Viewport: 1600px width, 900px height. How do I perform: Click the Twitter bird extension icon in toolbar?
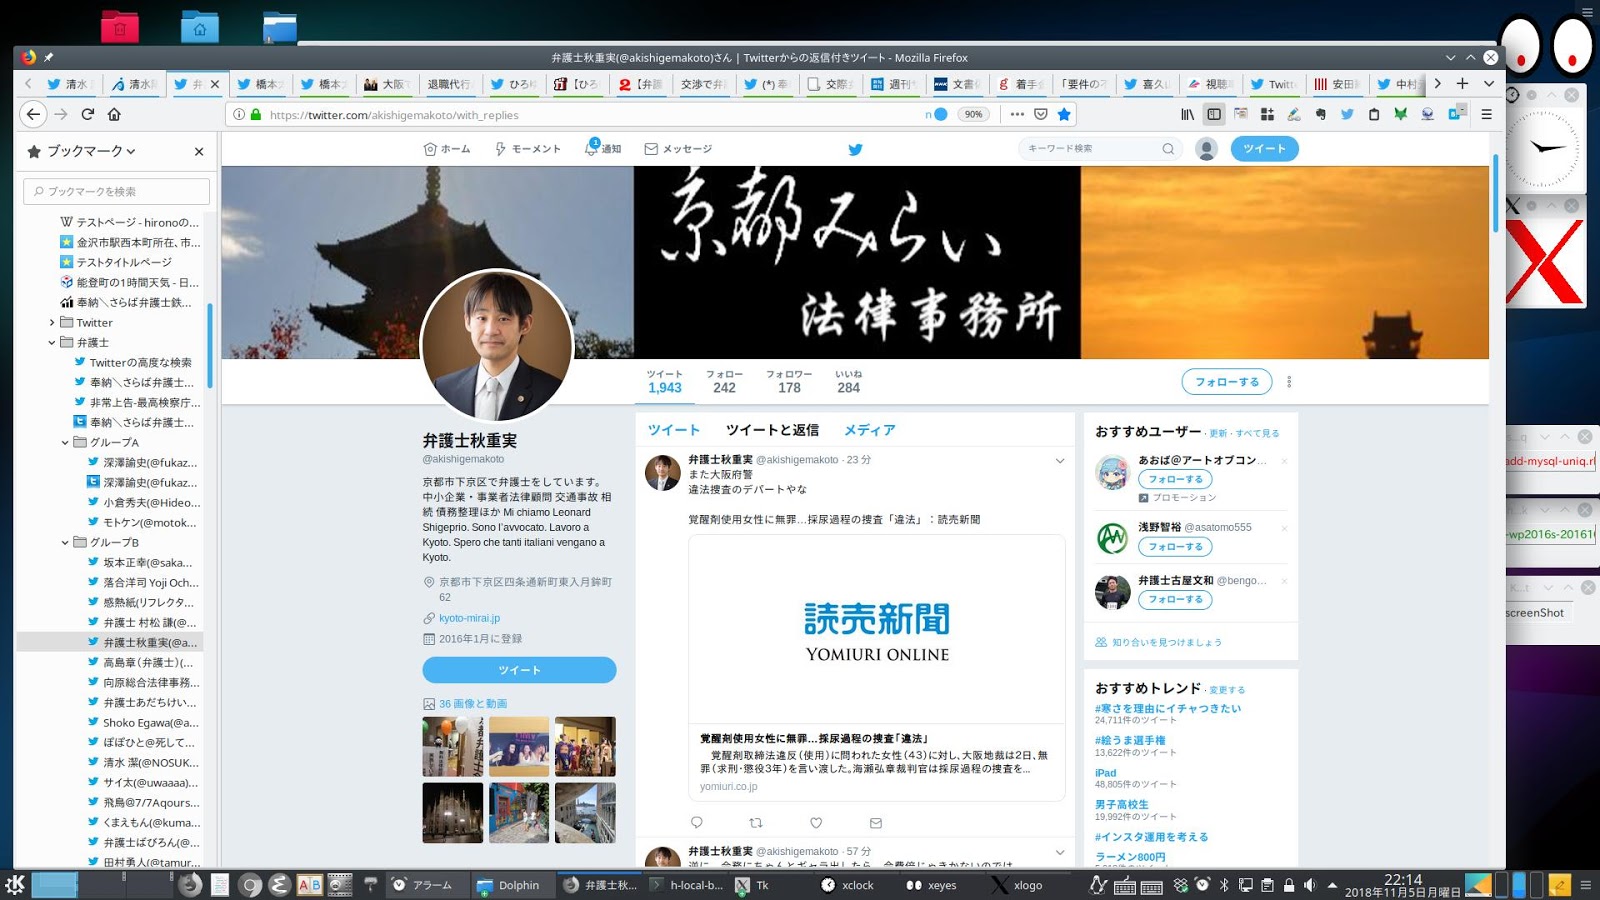(1347, 114)
